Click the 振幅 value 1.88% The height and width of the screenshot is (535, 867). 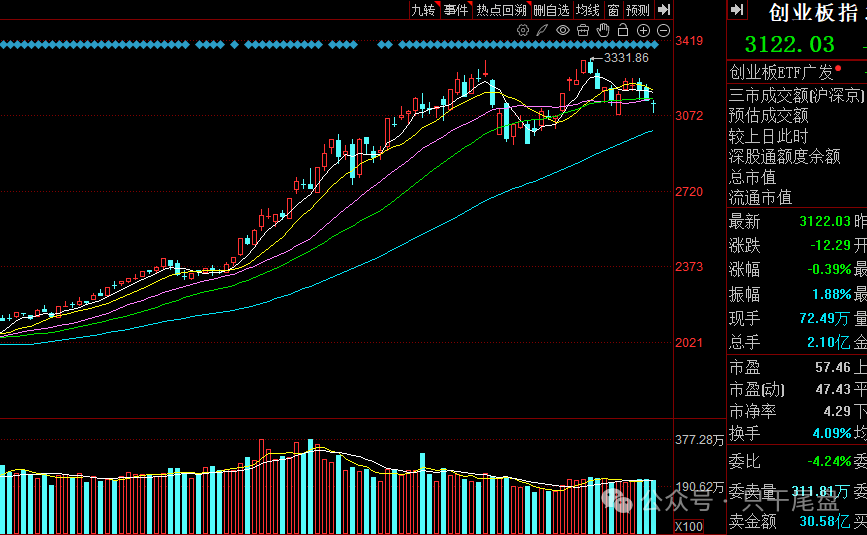click(832, 294)
